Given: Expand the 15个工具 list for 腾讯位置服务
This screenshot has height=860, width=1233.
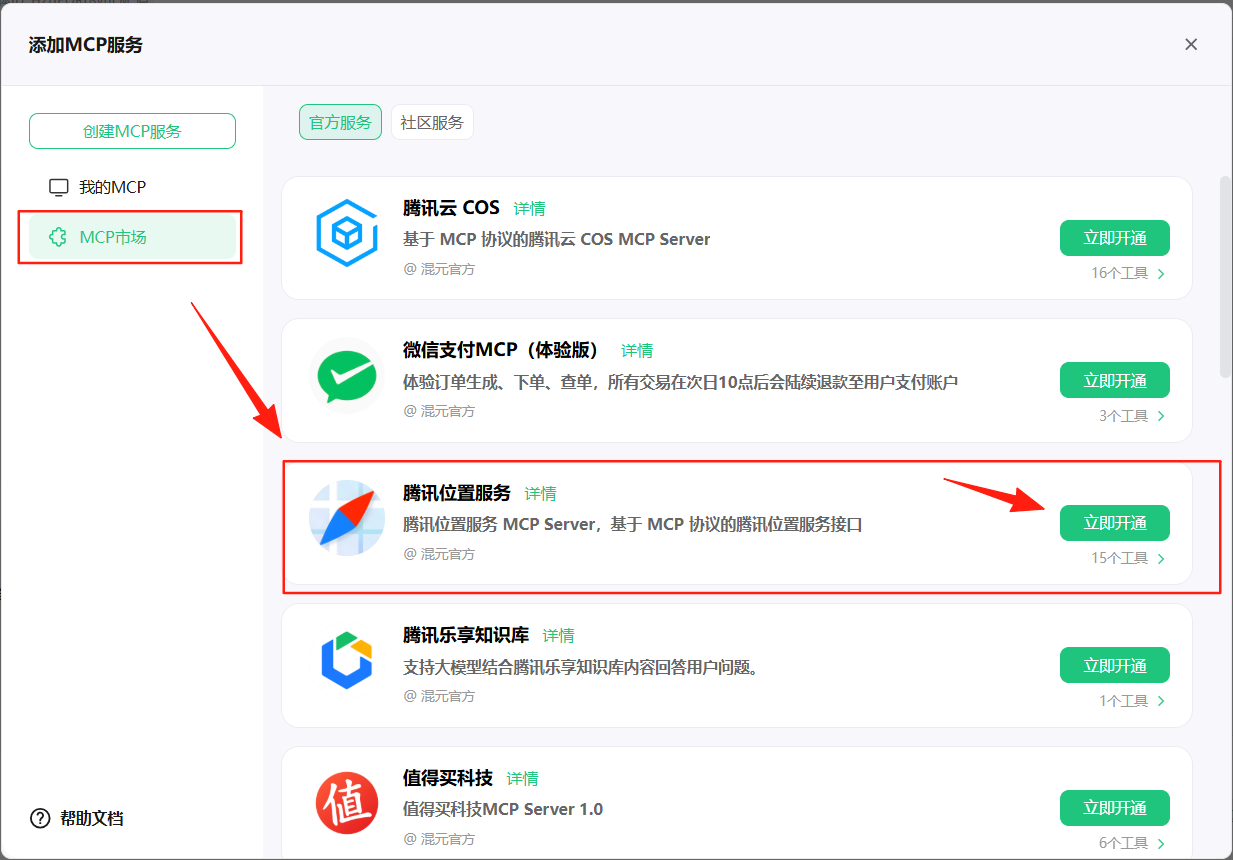Looking at the screenshot, I should [1128, 558].
